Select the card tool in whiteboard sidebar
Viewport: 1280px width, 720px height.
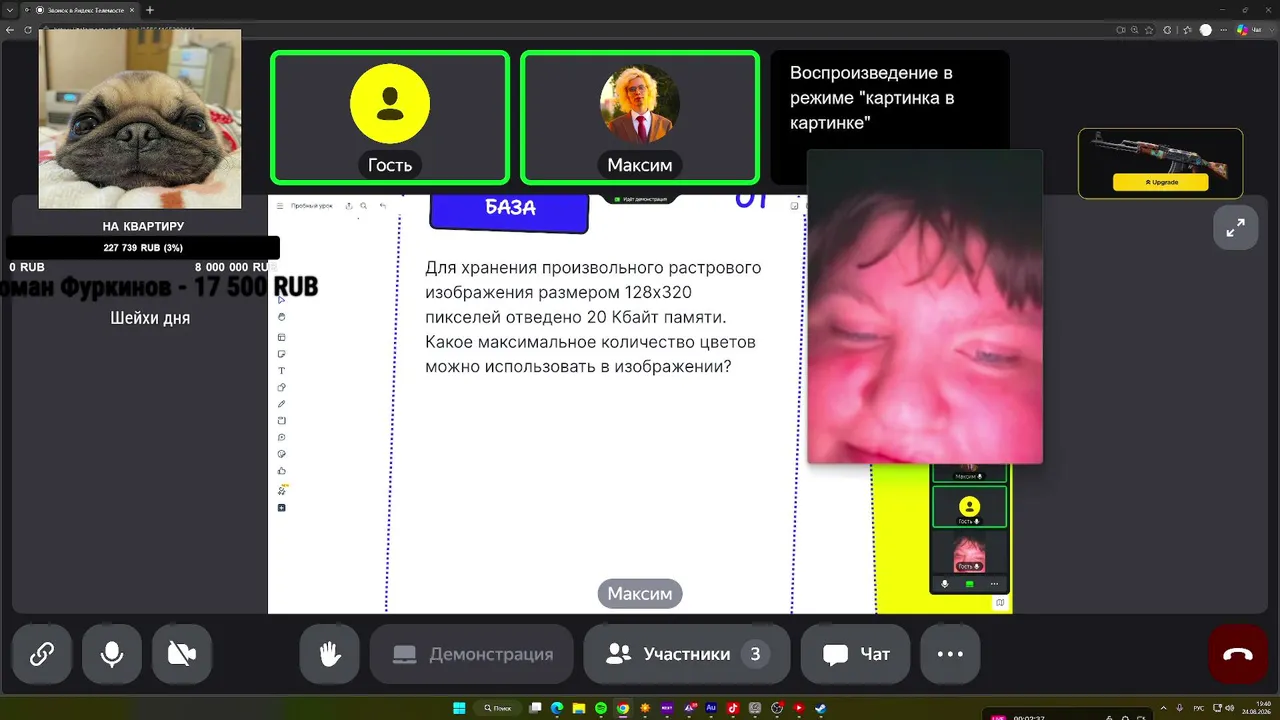coord(282,421)
